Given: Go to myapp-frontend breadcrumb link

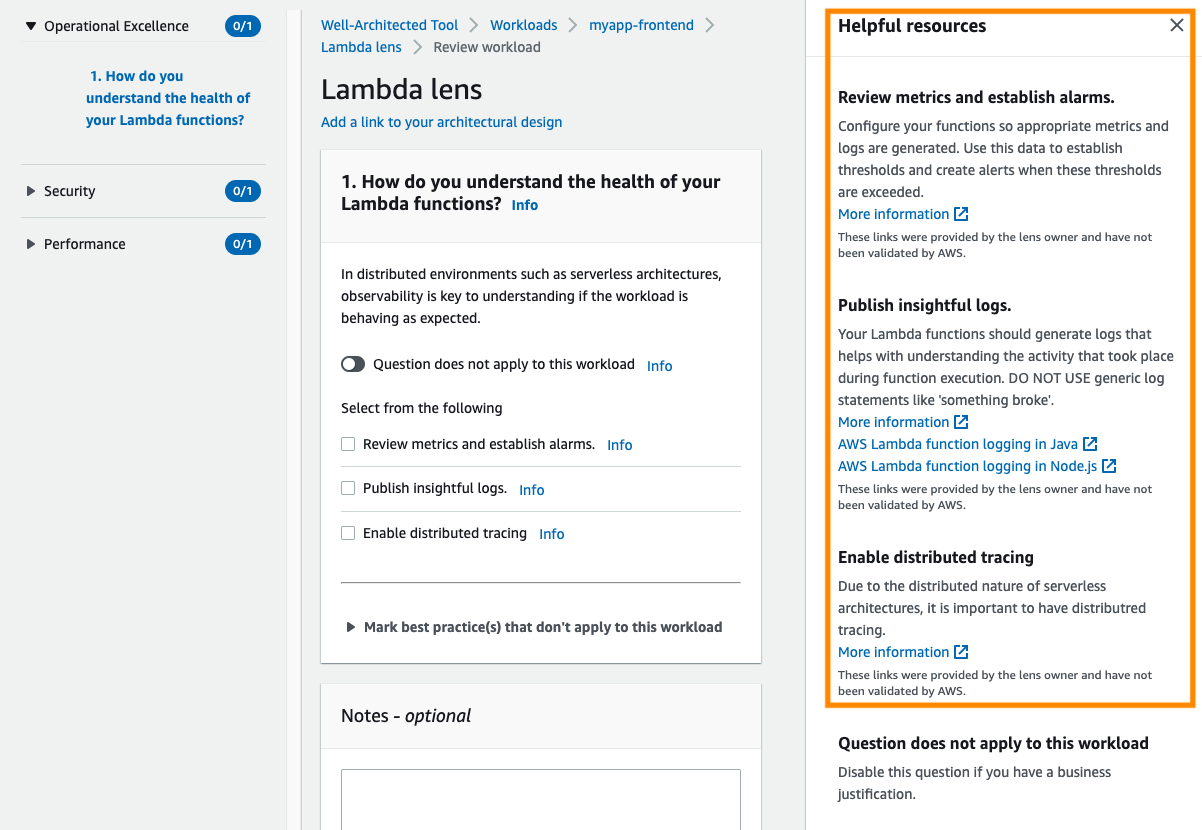Looking at the screenshot, I should click(x=641, y=24).
